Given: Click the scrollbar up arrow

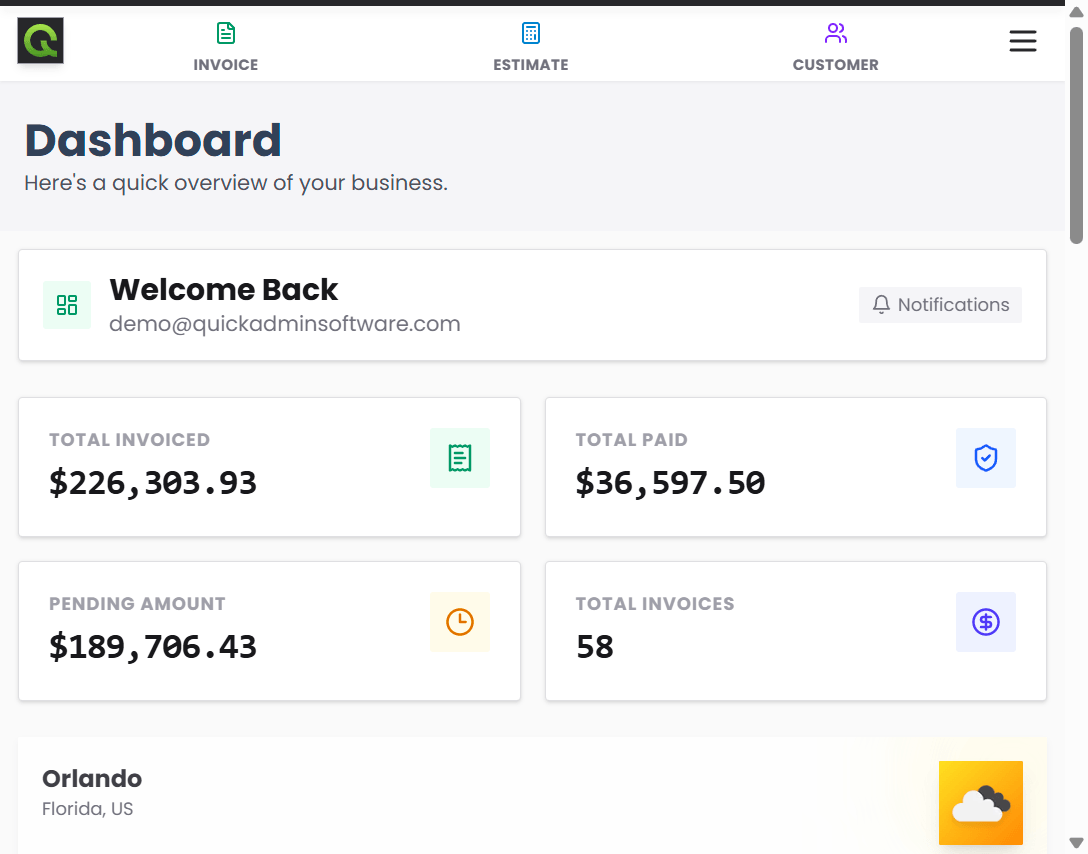Looking at the screenshot, I should (x=1076, y=12).
